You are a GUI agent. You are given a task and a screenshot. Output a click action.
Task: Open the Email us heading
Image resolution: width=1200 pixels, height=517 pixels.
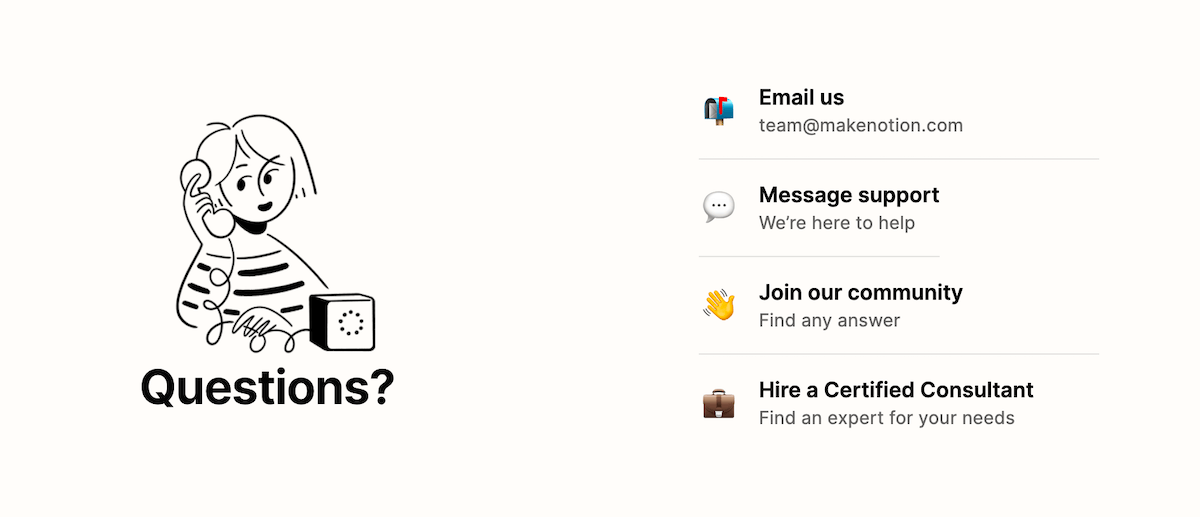click(x=801, y=97)
